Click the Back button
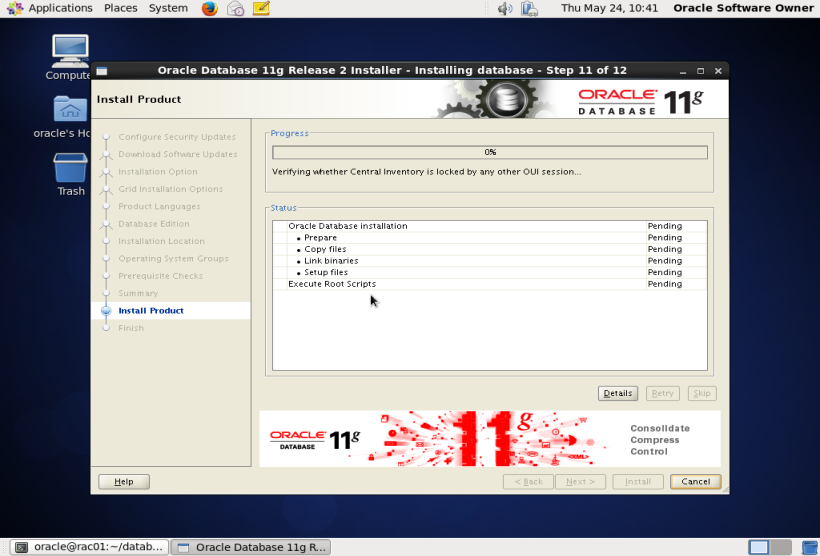This screenshot has height=556, width=820. 528,482
